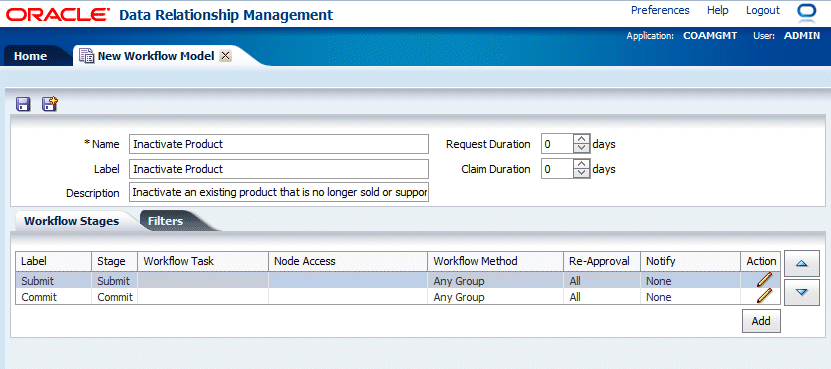Viewport: 831px width, 369px height.
Task: Click Any Group in the Commit row
Action: [x=459, y=297]
